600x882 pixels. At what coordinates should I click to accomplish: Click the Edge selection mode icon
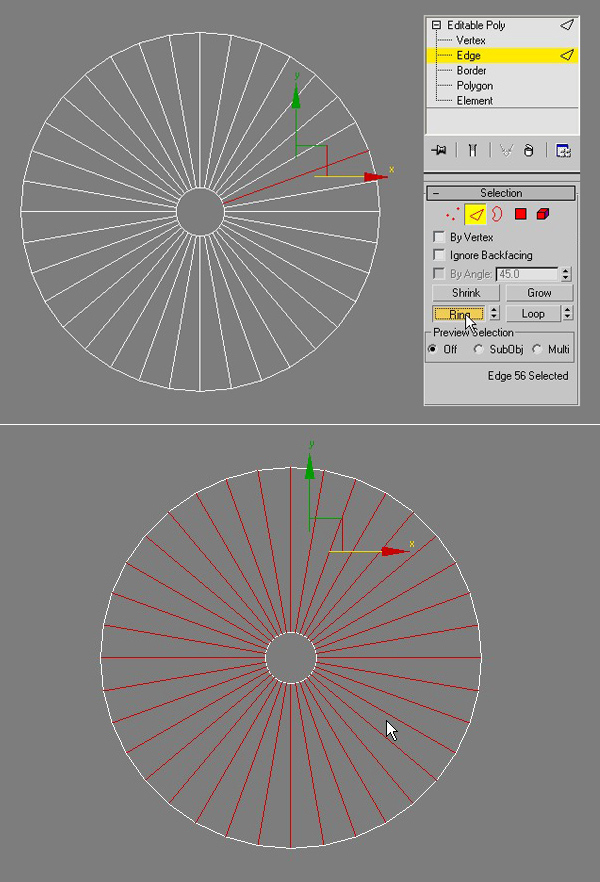pyautogui.click(x=475, y=213)
